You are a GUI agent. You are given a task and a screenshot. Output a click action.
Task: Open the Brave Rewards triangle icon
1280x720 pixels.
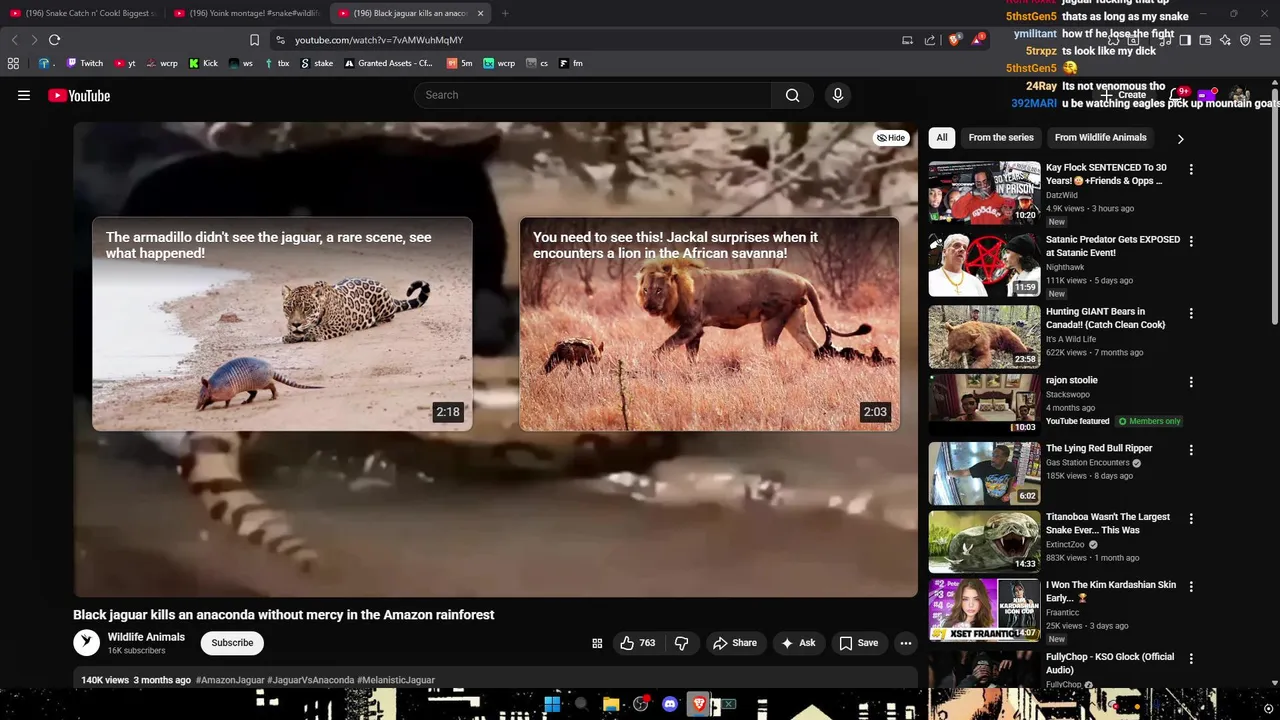[x=978, y=40]
